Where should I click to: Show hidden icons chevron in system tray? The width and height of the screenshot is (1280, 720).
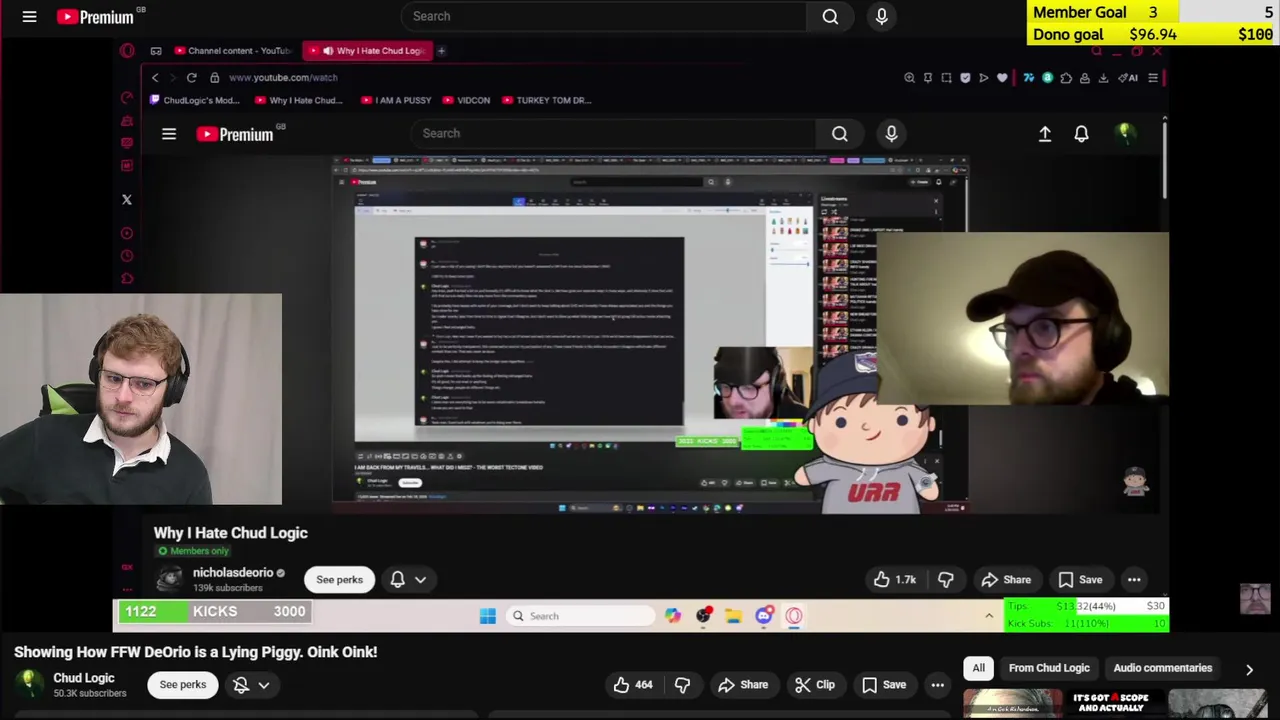pos(989,616)
